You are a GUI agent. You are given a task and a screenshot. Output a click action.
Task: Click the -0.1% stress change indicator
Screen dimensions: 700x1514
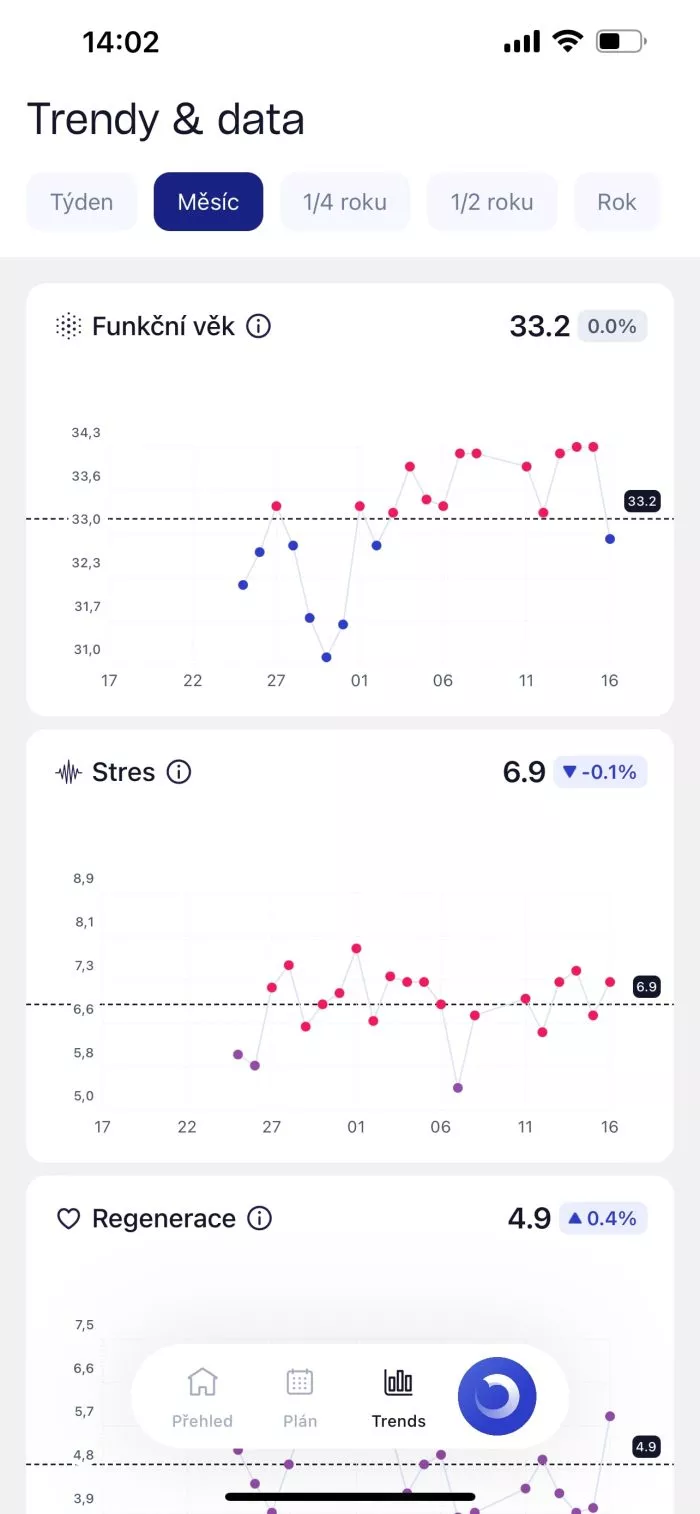coord(598,771)
